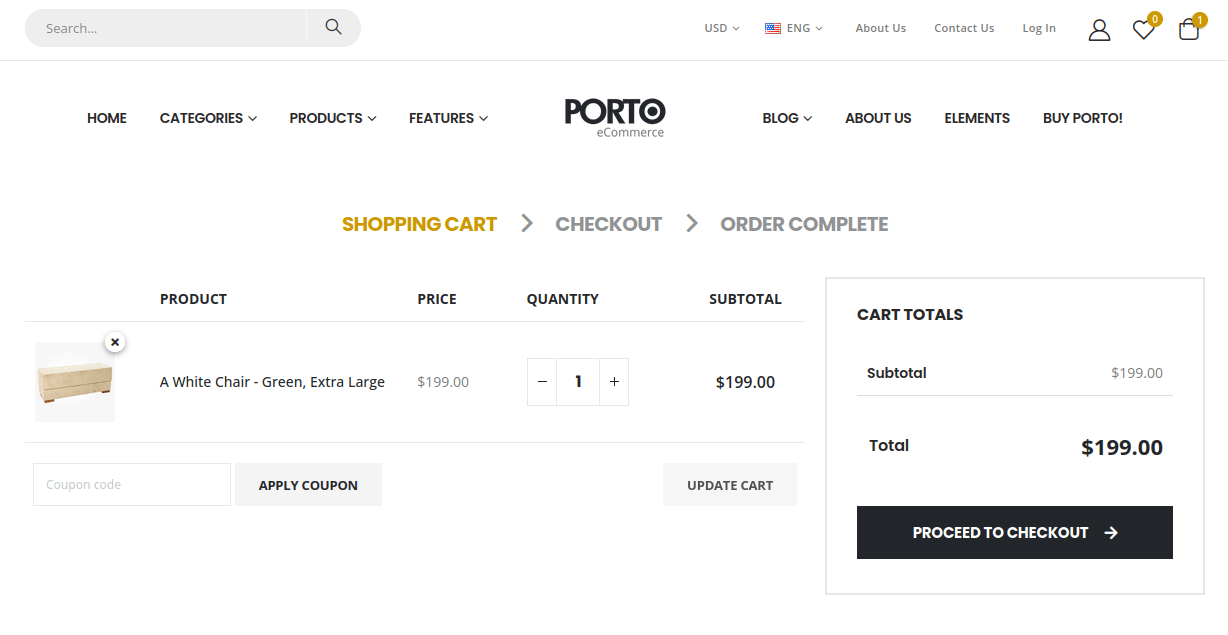Open the Log In link

[x=1038, y=27]
